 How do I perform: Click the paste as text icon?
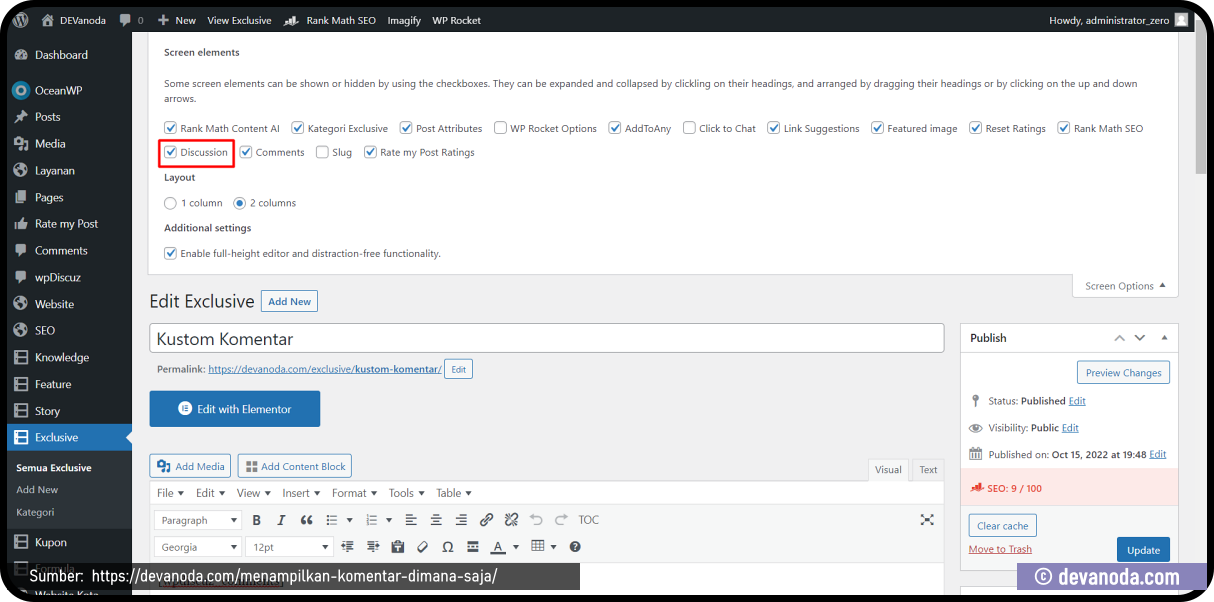[398, 547]
